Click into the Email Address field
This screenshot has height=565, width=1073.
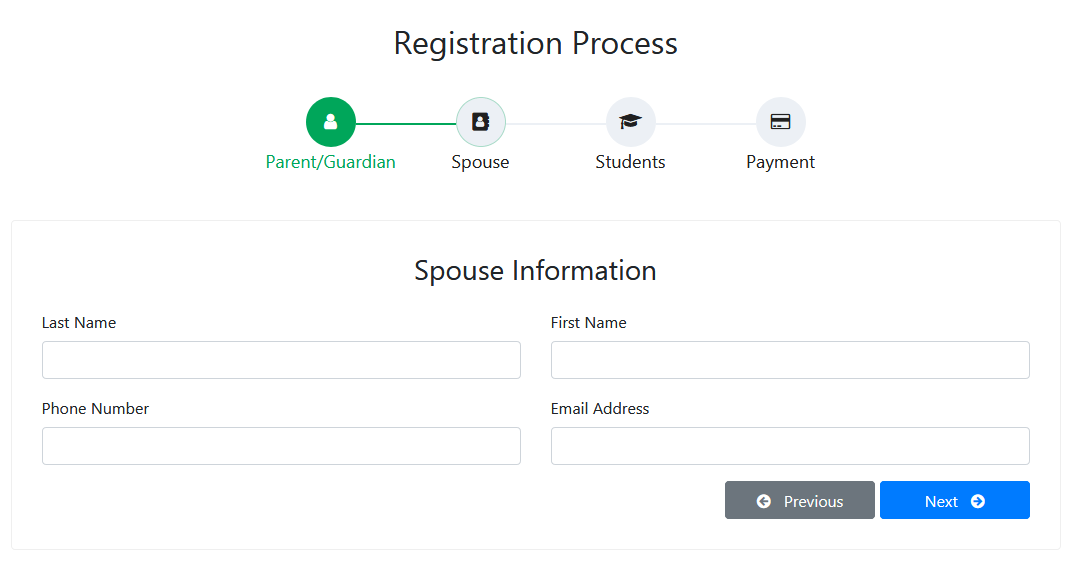tap(790, 446)
